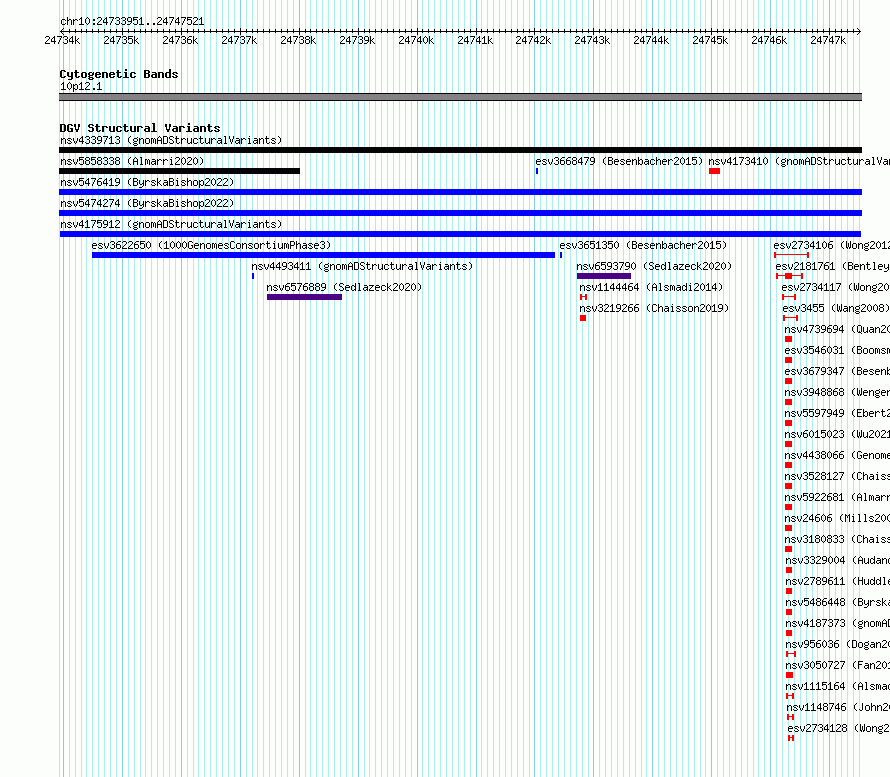Click the 24743k ruler tick label
Image resolution: width=890 pixels, height=777 pixels.
[592, 40]
